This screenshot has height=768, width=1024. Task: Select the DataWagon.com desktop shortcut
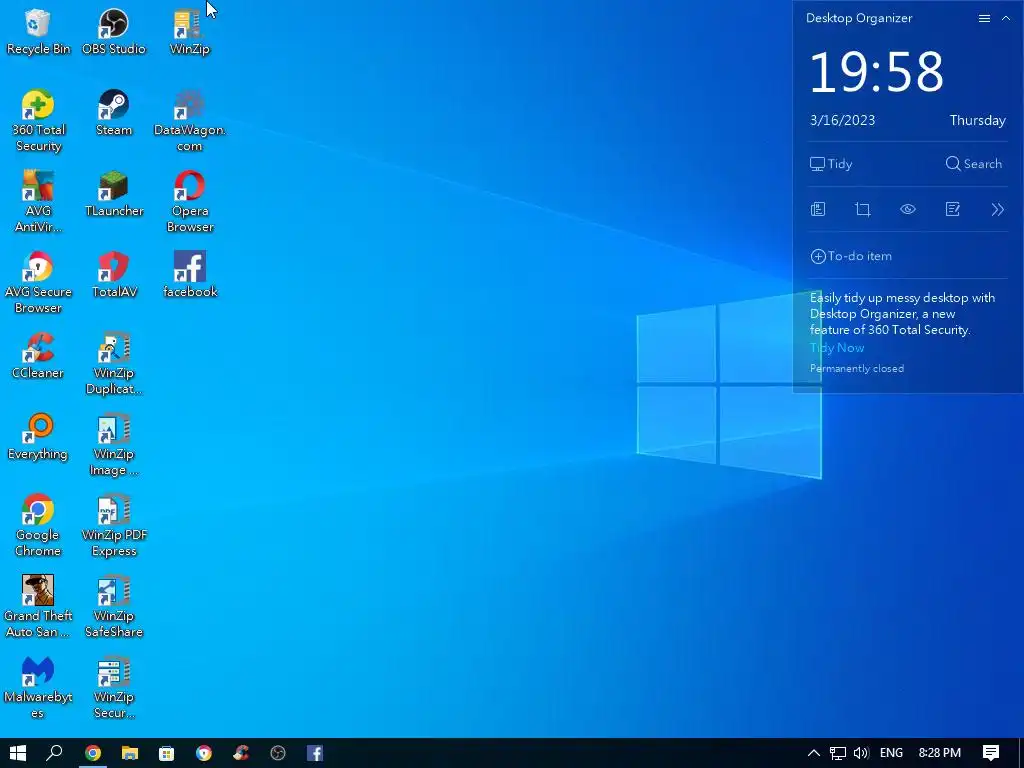(x=189, y=121)
